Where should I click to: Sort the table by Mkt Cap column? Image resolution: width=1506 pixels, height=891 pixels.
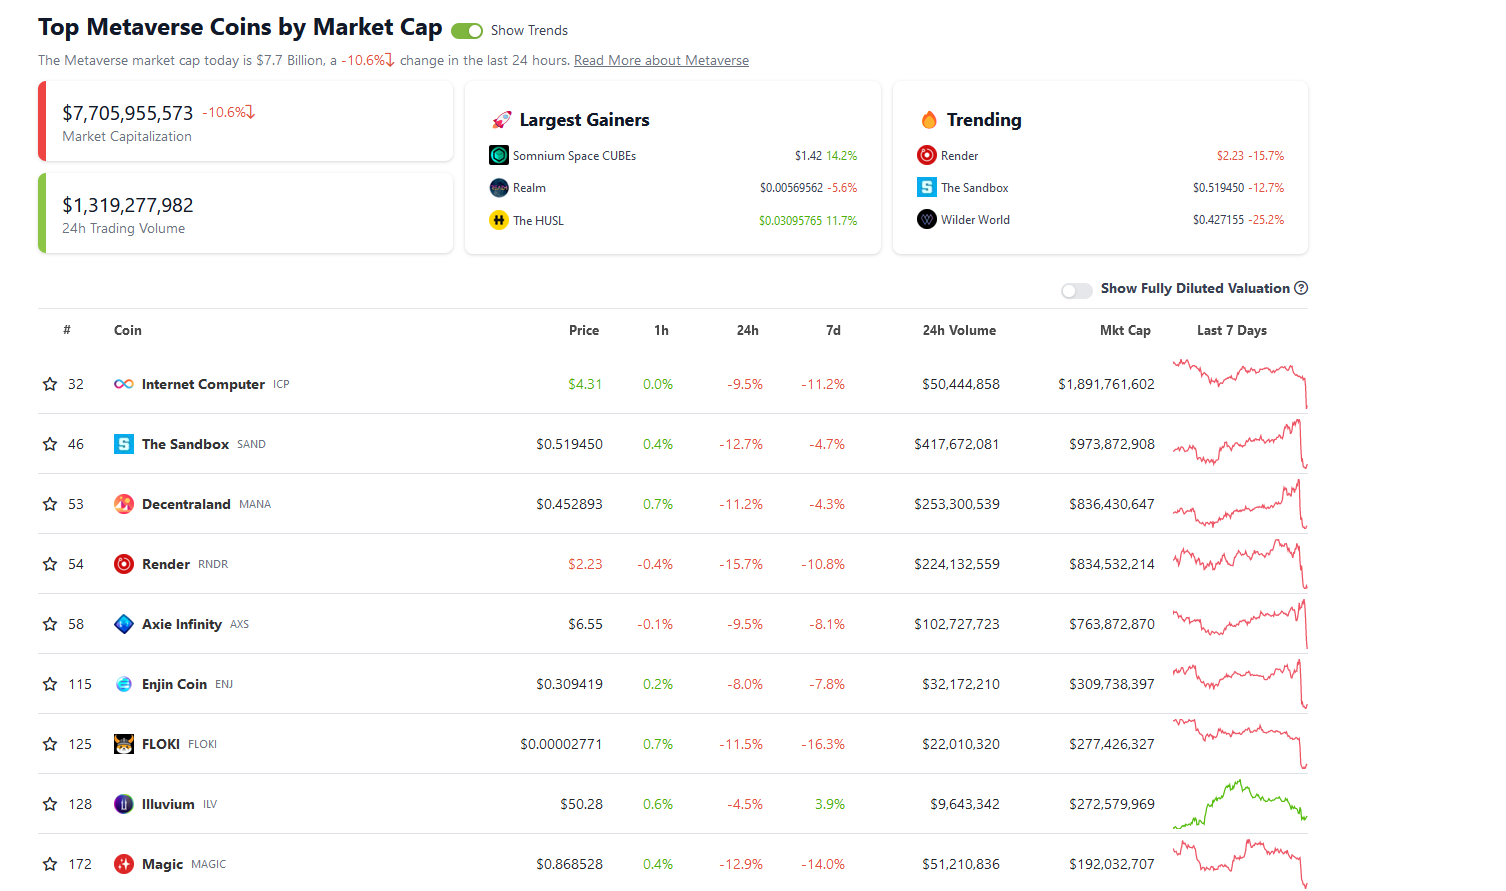pos(1125,330)
